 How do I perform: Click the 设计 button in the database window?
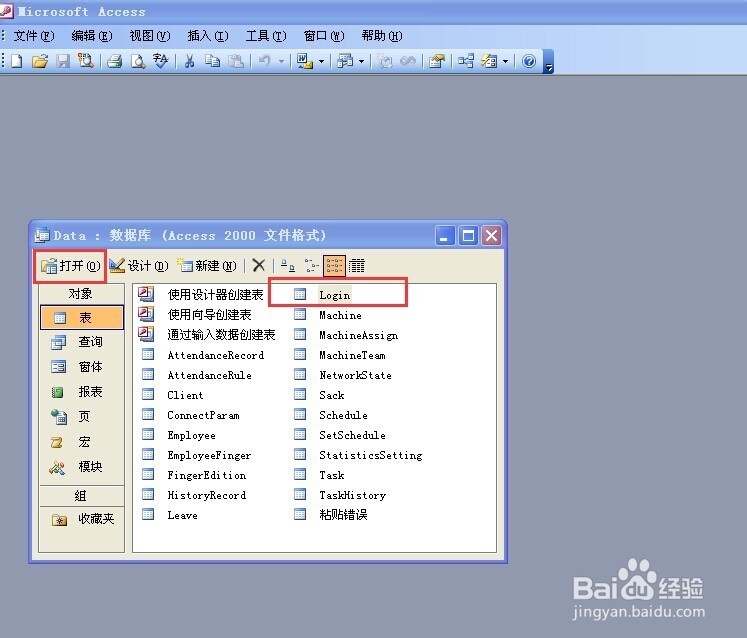click(x=139, y=265)
